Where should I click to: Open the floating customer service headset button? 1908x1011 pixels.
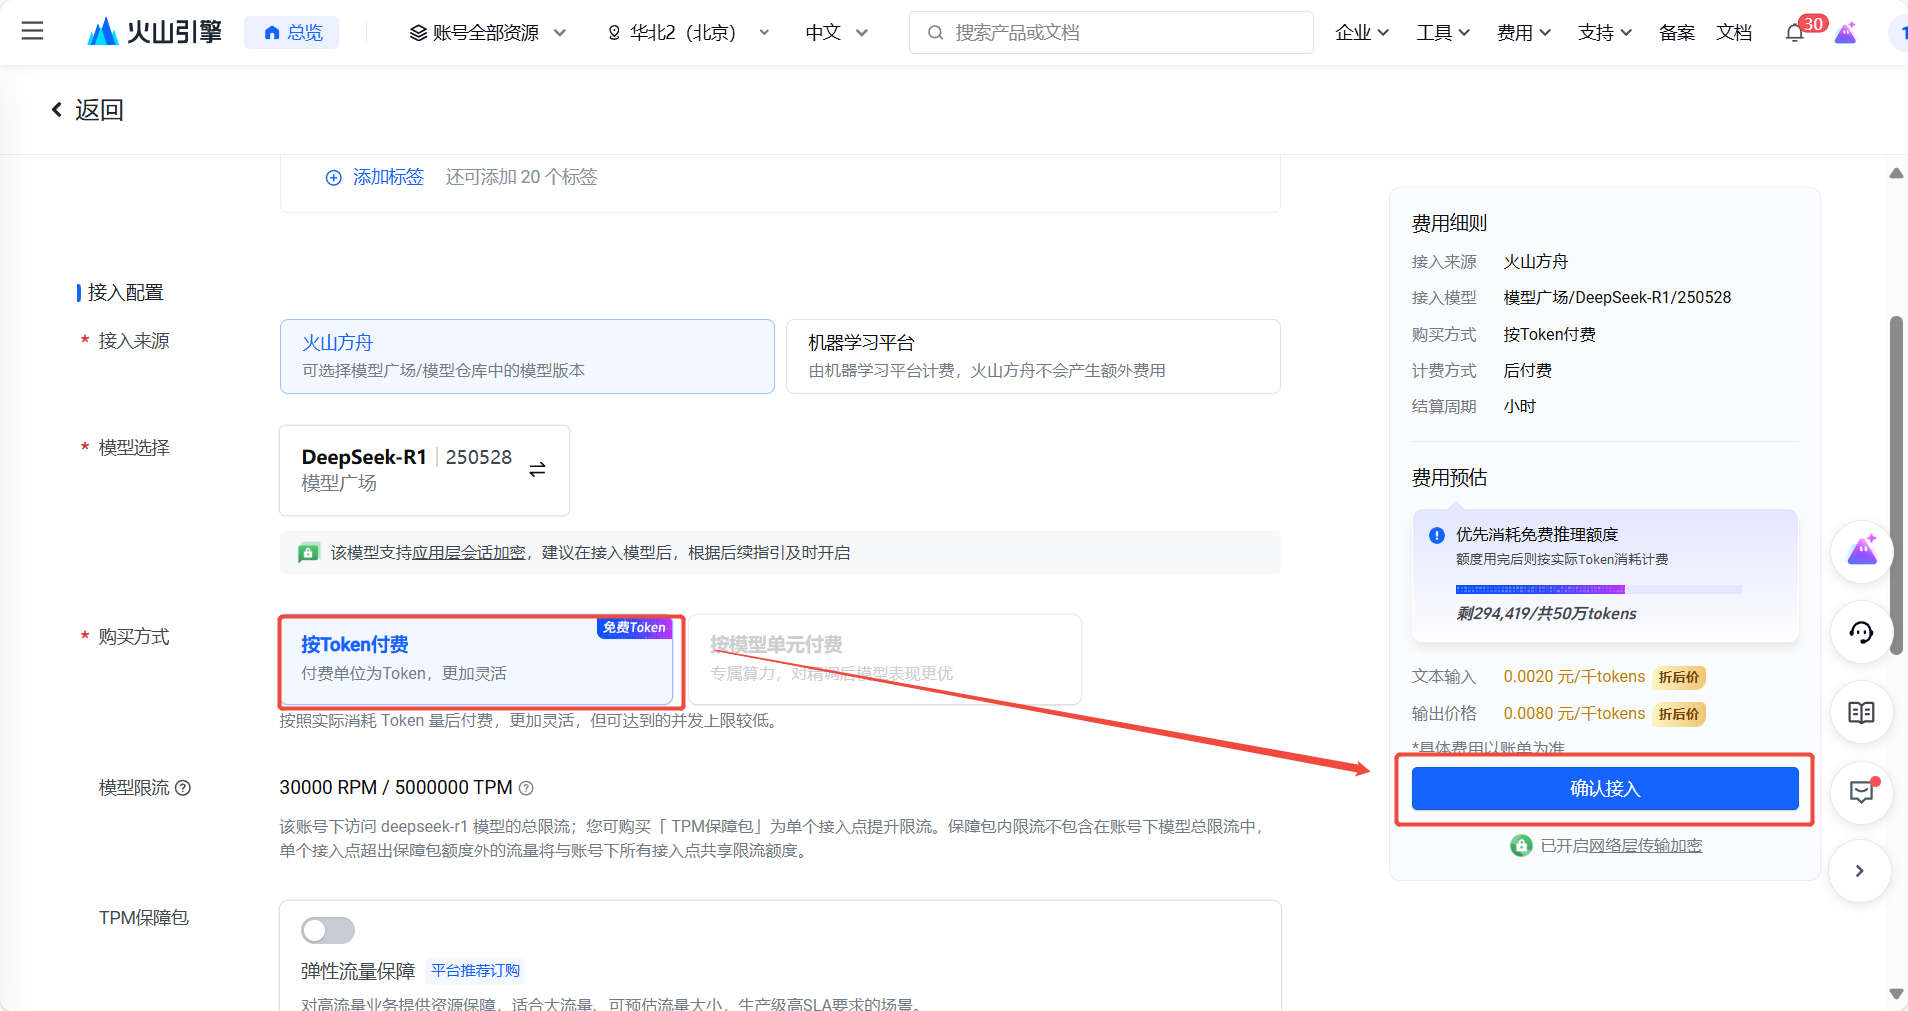1861,632
